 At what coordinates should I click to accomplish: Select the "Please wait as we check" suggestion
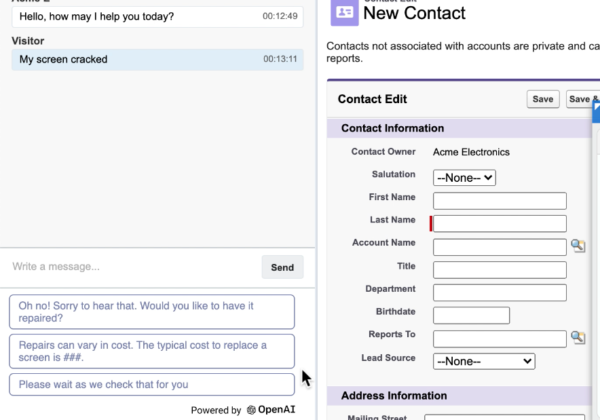click(x=152, y=384)
